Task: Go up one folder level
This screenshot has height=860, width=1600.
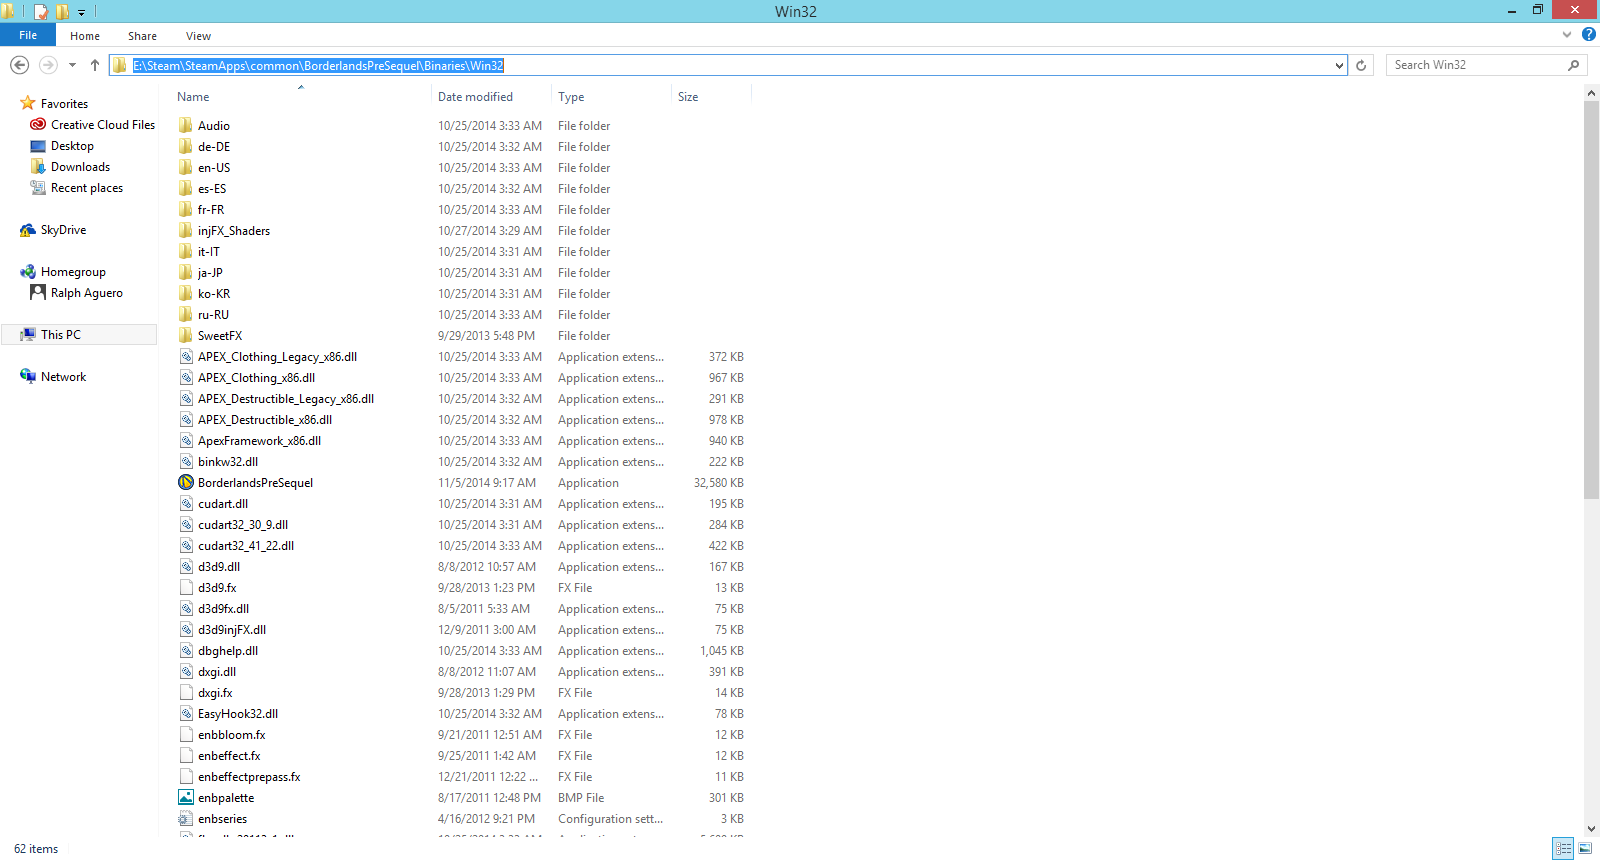Action: pyautogui.click(x=95, y=65)
